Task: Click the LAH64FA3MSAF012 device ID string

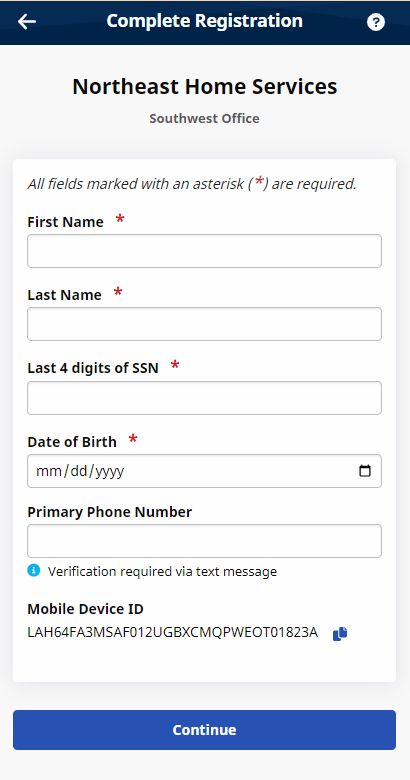Action: 173,633
